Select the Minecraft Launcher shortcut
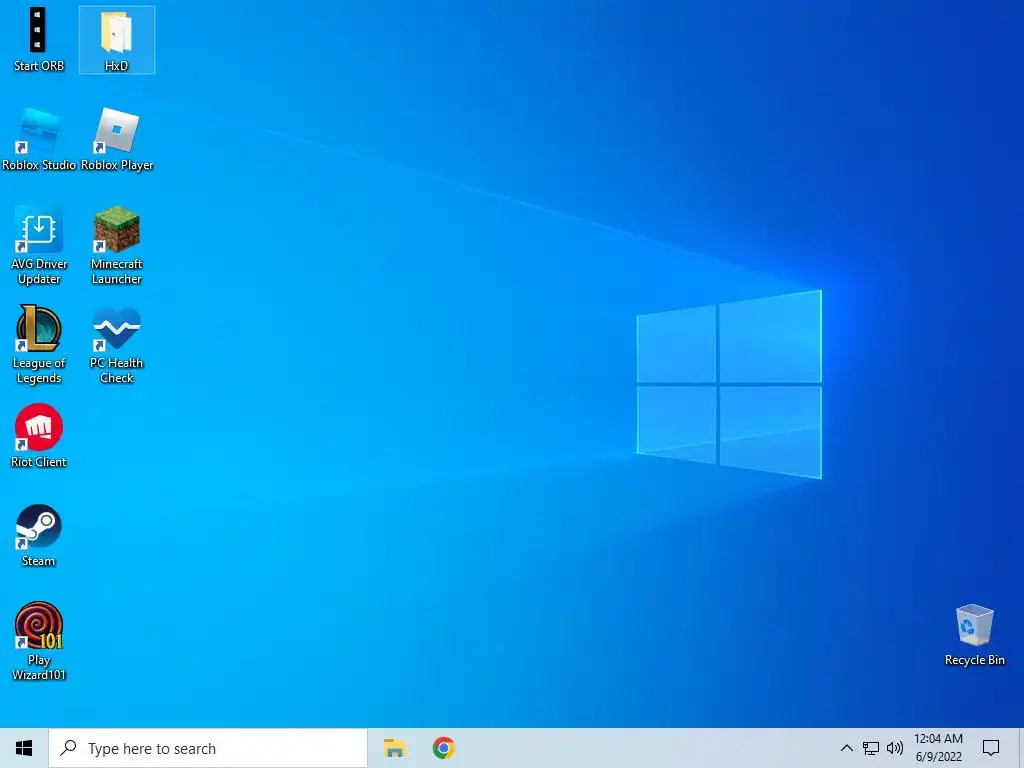 [116, 246]
